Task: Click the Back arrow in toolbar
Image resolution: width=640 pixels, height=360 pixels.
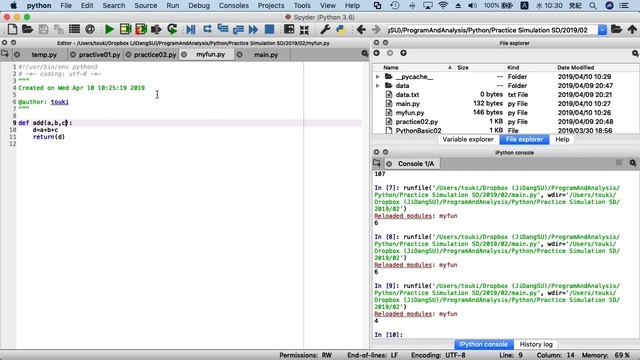Action: tap(361, 29)
